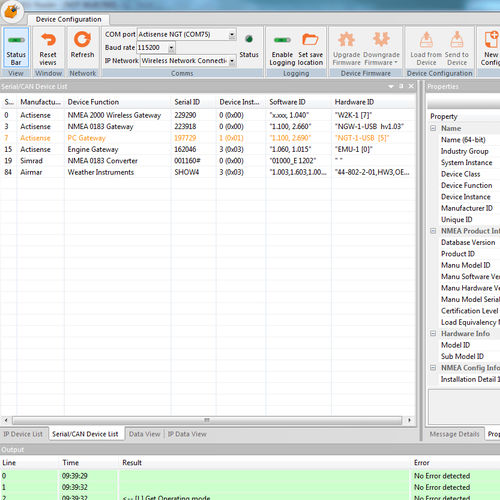Select Industry Group property
The height and width of the screenshot is (500, 500).
[465, 151]
